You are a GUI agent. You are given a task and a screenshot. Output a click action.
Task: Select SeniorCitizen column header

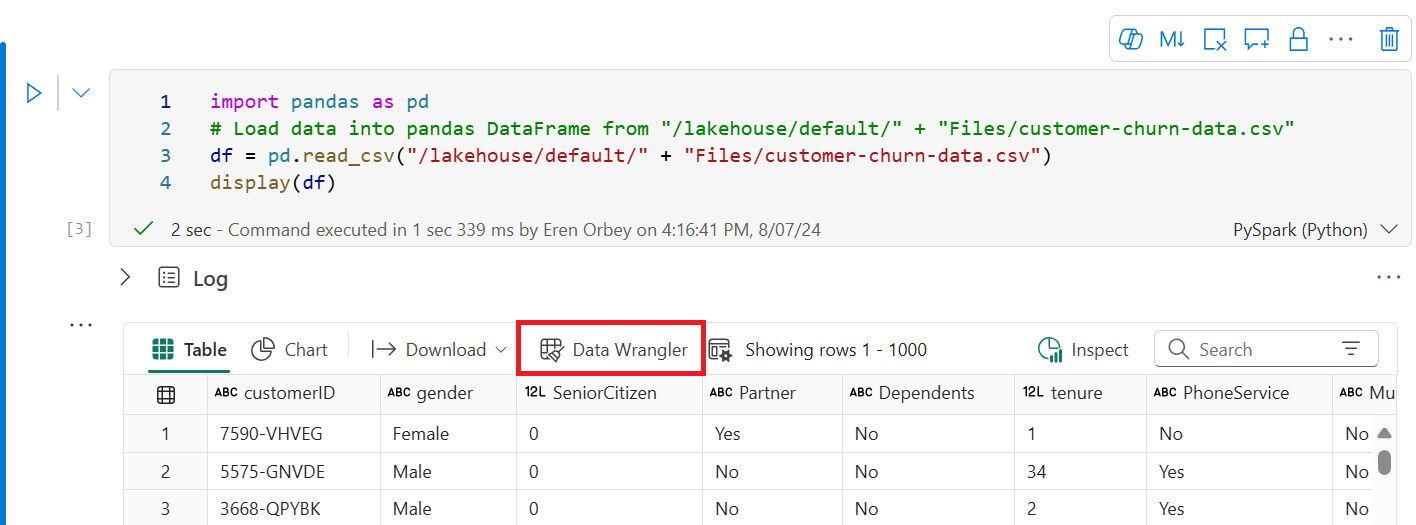click(609, 393)
